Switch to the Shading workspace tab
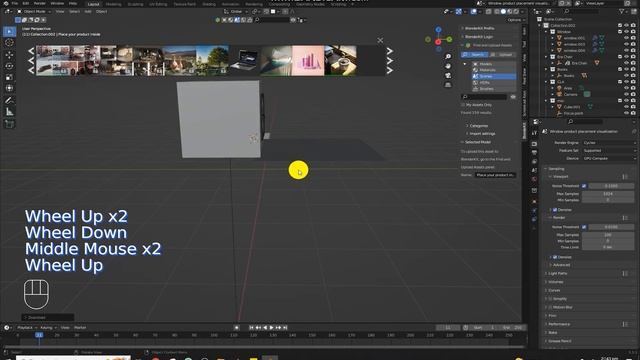Screen dimensions: 640x360 pos(209,4)
